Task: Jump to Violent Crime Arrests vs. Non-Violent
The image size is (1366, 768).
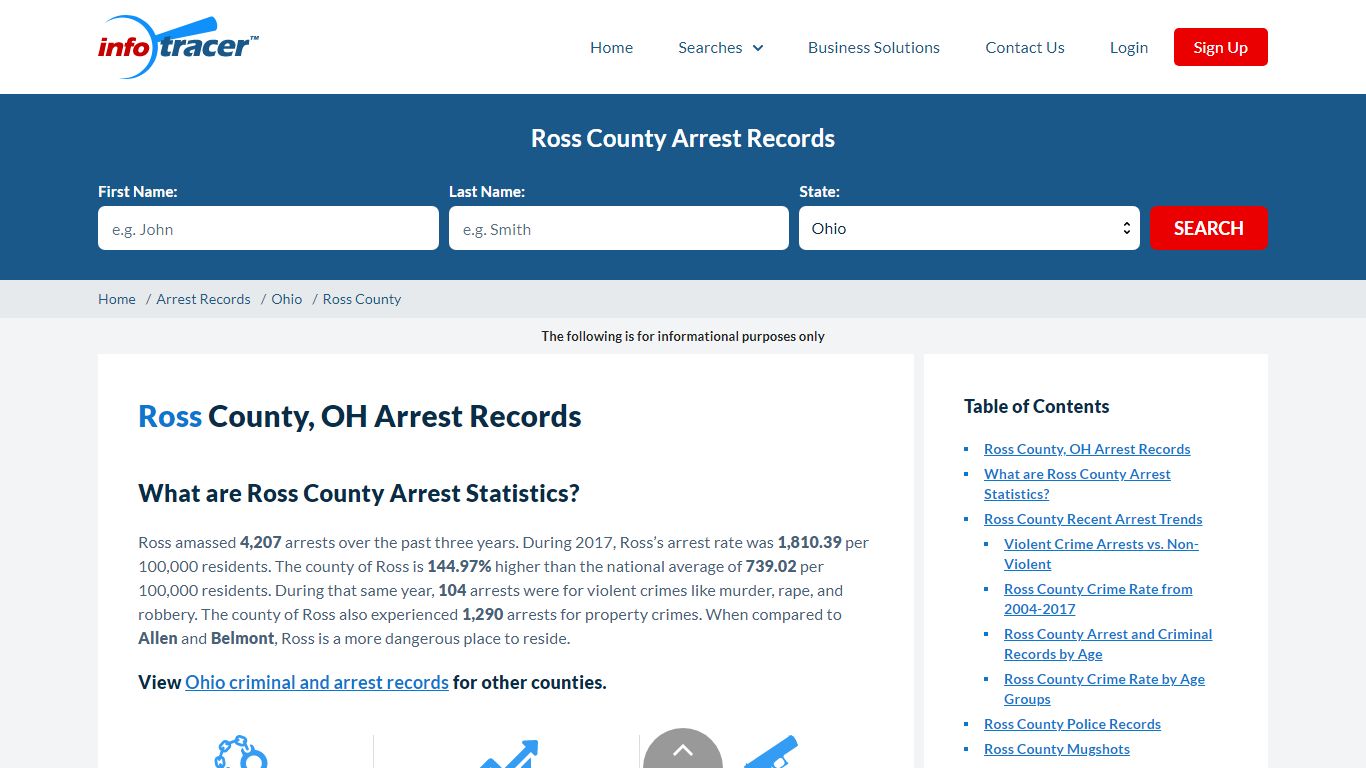Action: click(x=1101, y=554)
